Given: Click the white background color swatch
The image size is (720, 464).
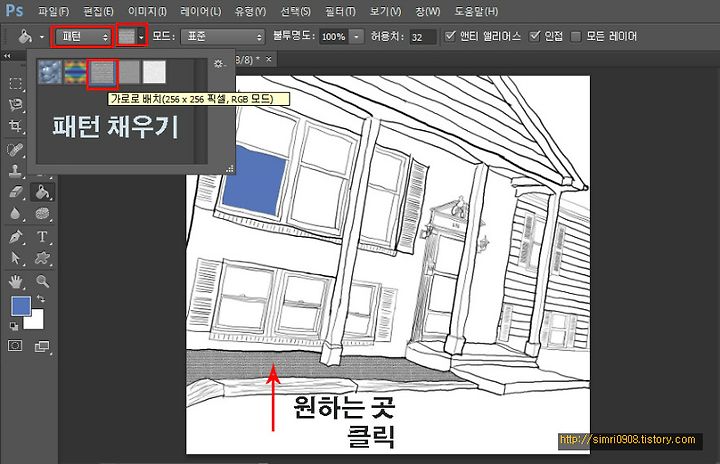Looking at the screenshot, I should (36, 322).
